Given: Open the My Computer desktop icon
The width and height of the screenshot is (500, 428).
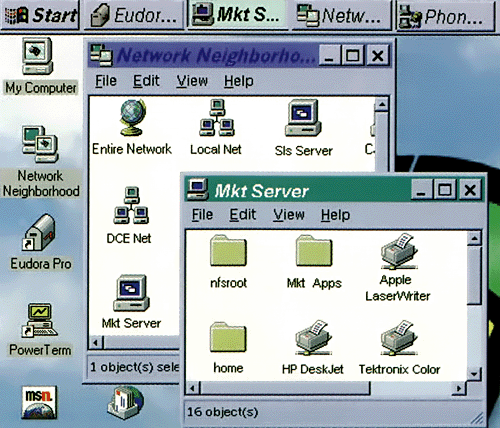Looking at the screenshot, I should [x=38, y=56].
